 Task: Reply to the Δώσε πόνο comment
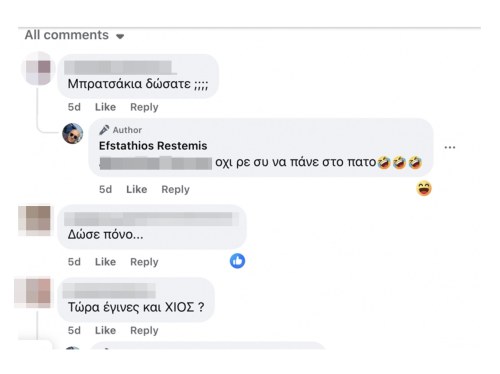tap(144, 262)
